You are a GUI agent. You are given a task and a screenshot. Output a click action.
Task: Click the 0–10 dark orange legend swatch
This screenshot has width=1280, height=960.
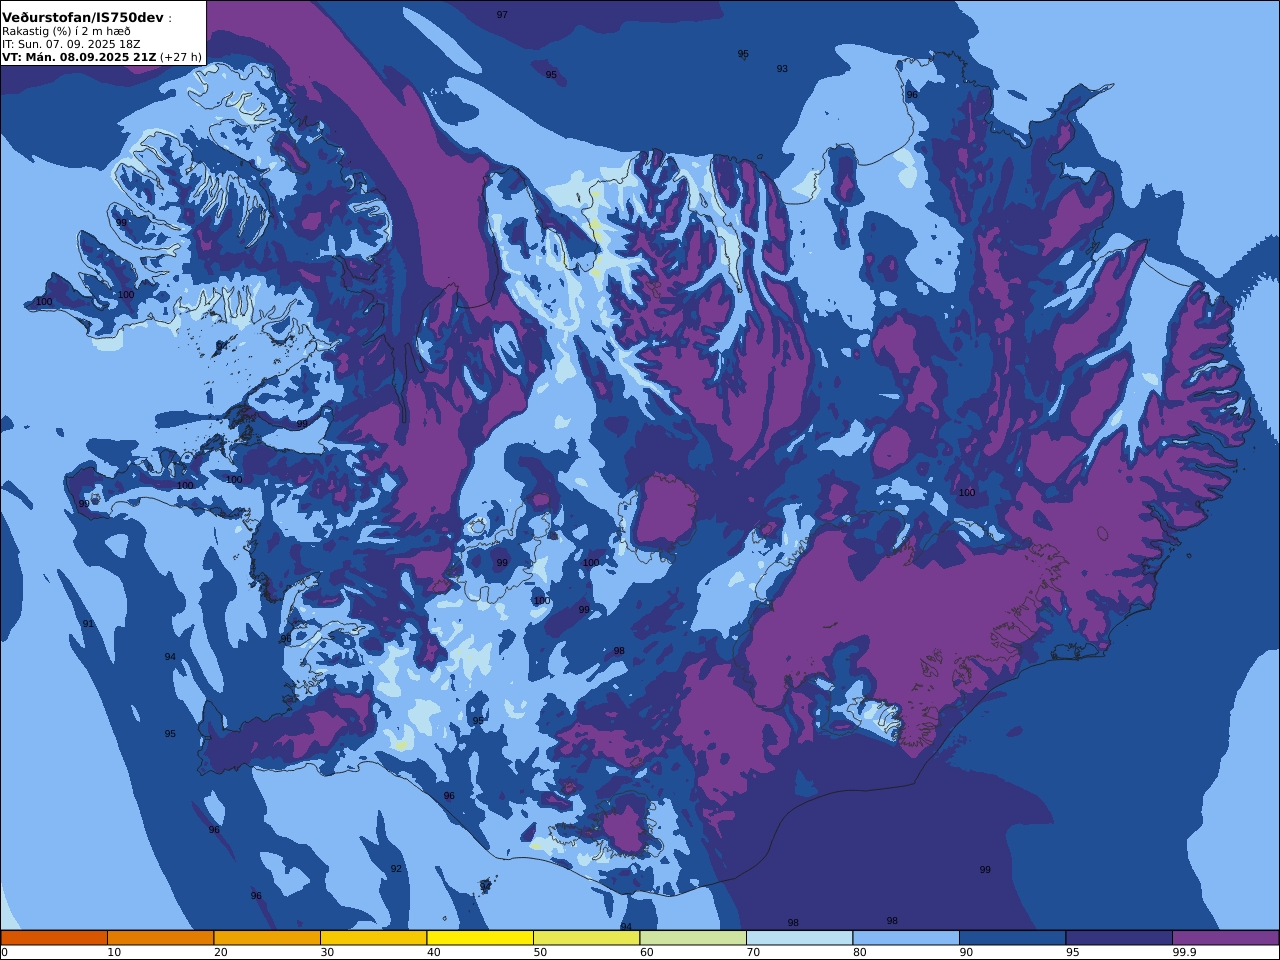(x=54, y=937)
